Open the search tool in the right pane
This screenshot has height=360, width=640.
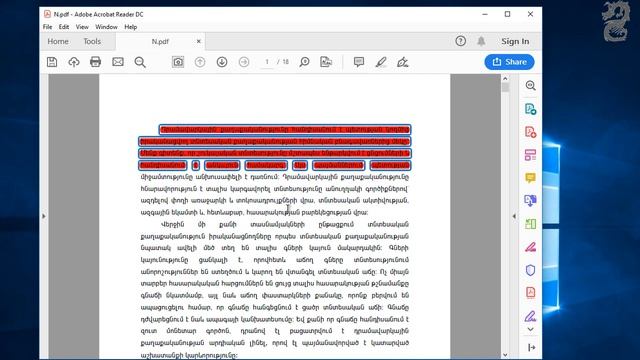point(531,85)
